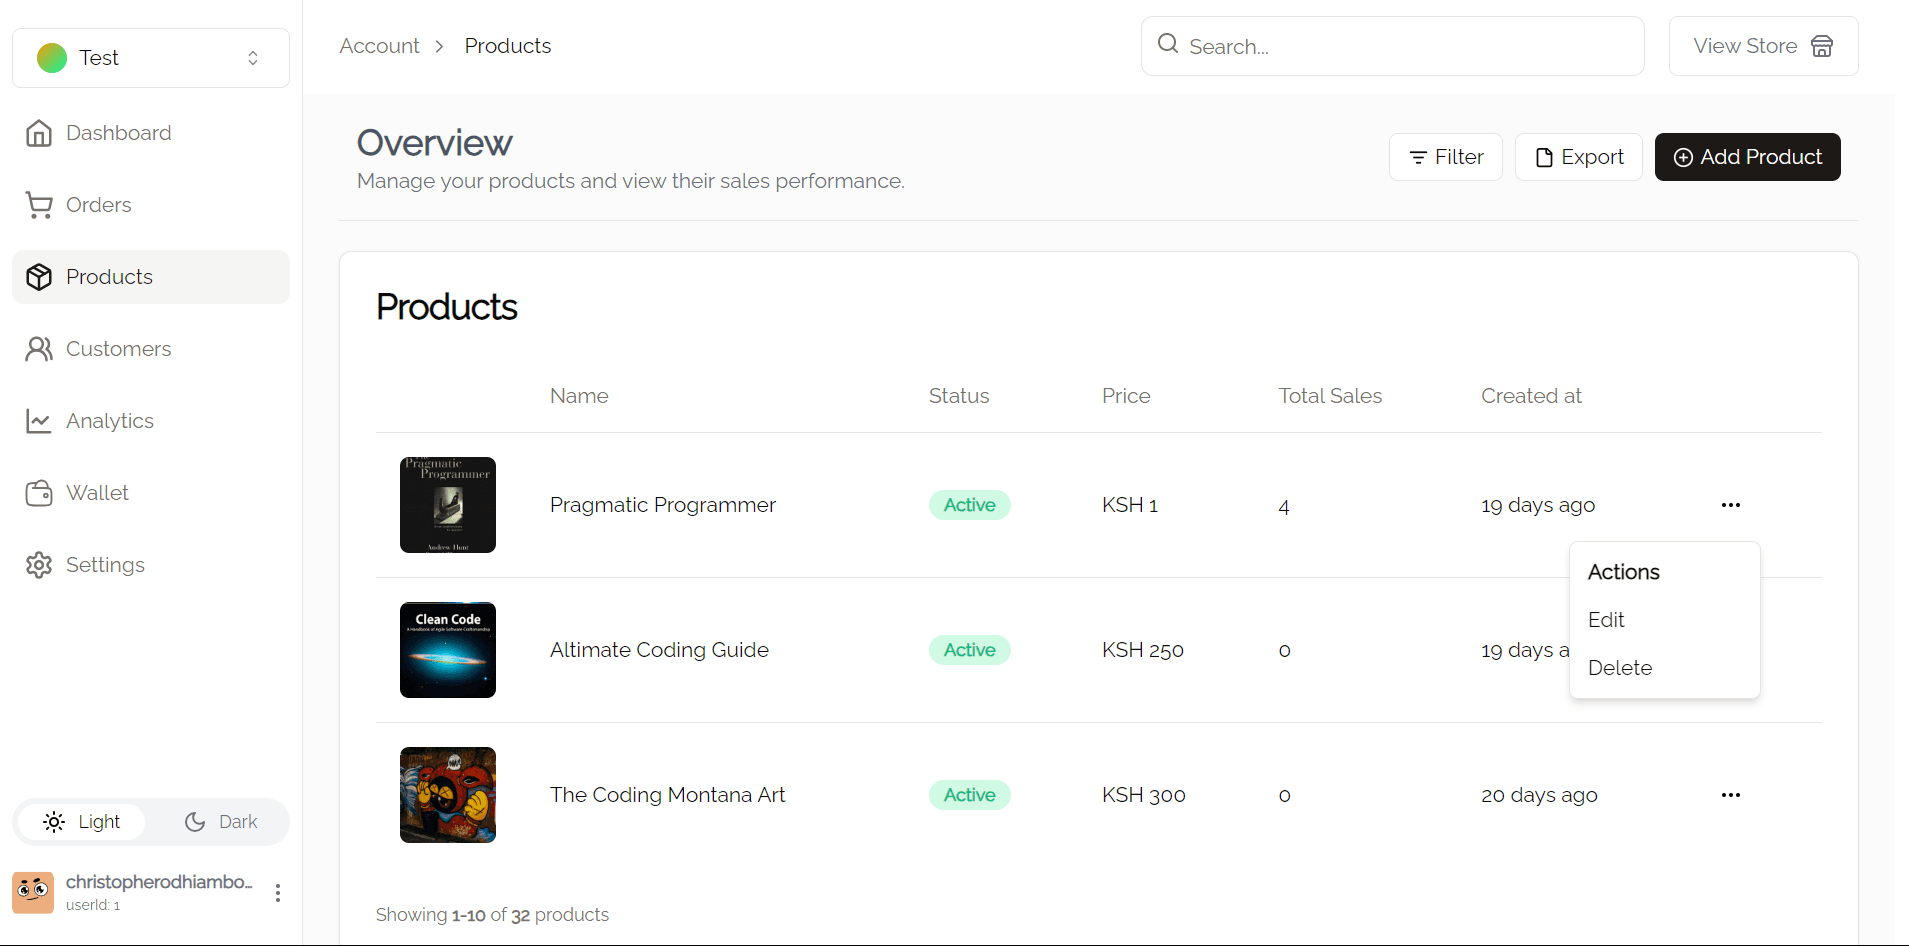Open actions menu for Pragmatic Programmer
The image size is (1909, 946).
pyautogui.click(x=1730, y=505)
